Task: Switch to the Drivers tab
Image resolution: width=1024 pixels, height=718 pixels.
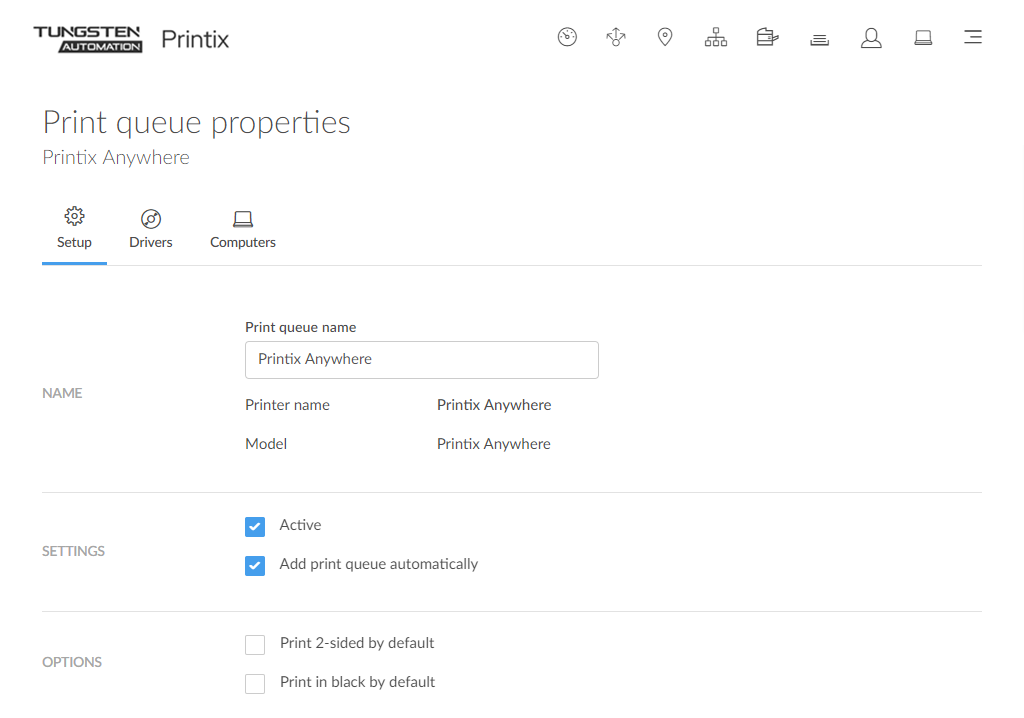Action: 151,230
